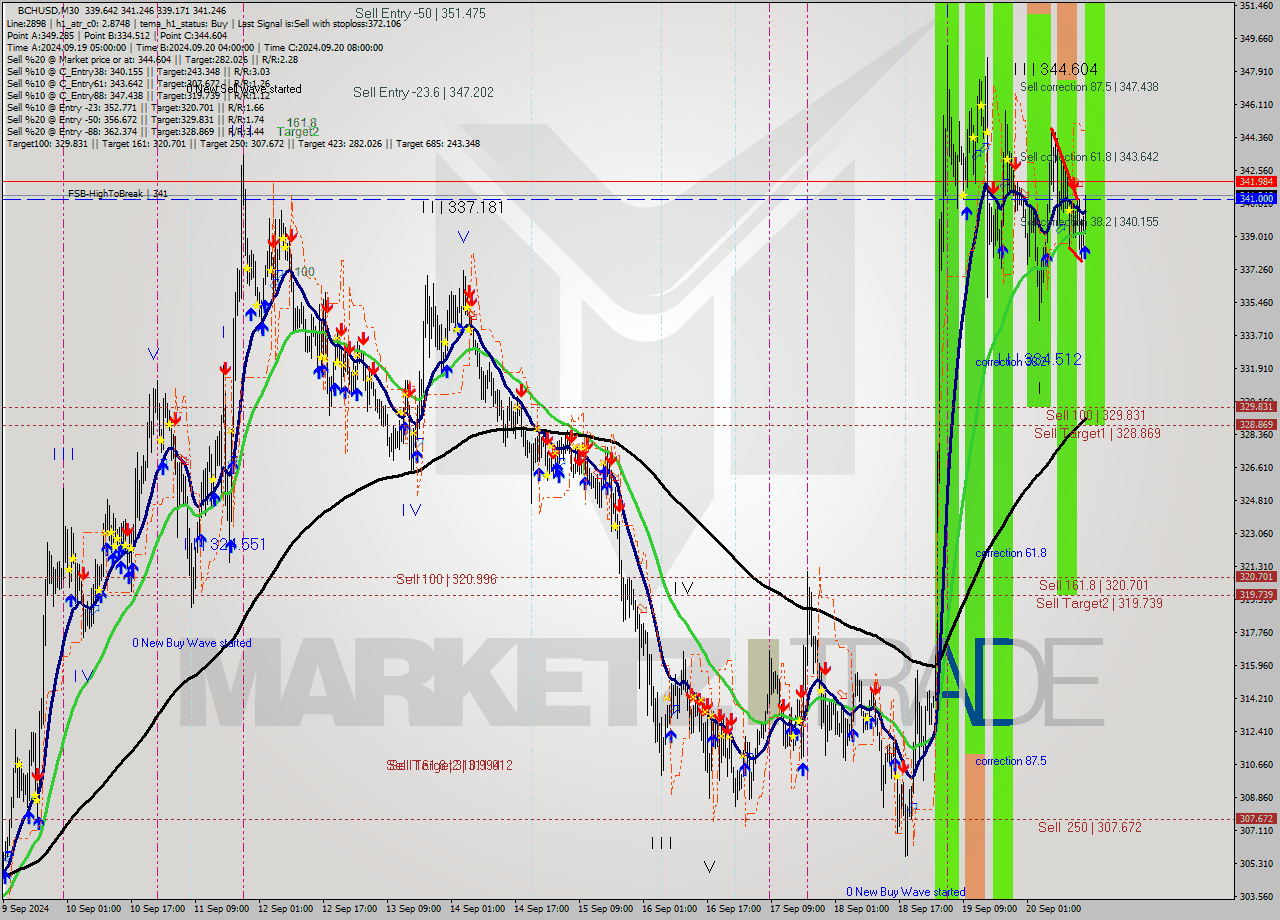This screenshot has width=1280, height=920.
Task: Click the '14 Sep 17:00' time label
Action: pos(543,909)
